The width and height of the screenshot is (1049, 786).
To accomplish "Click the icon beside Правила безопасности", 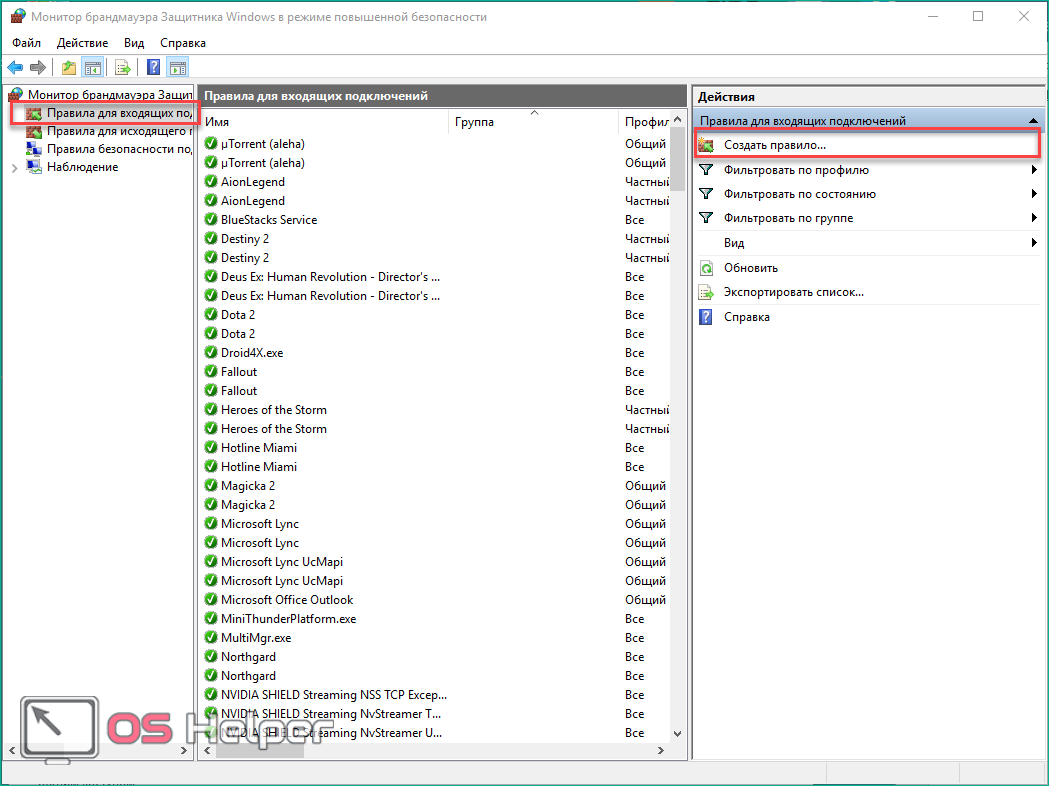I will pyautogui.click(x=33, y=149).
